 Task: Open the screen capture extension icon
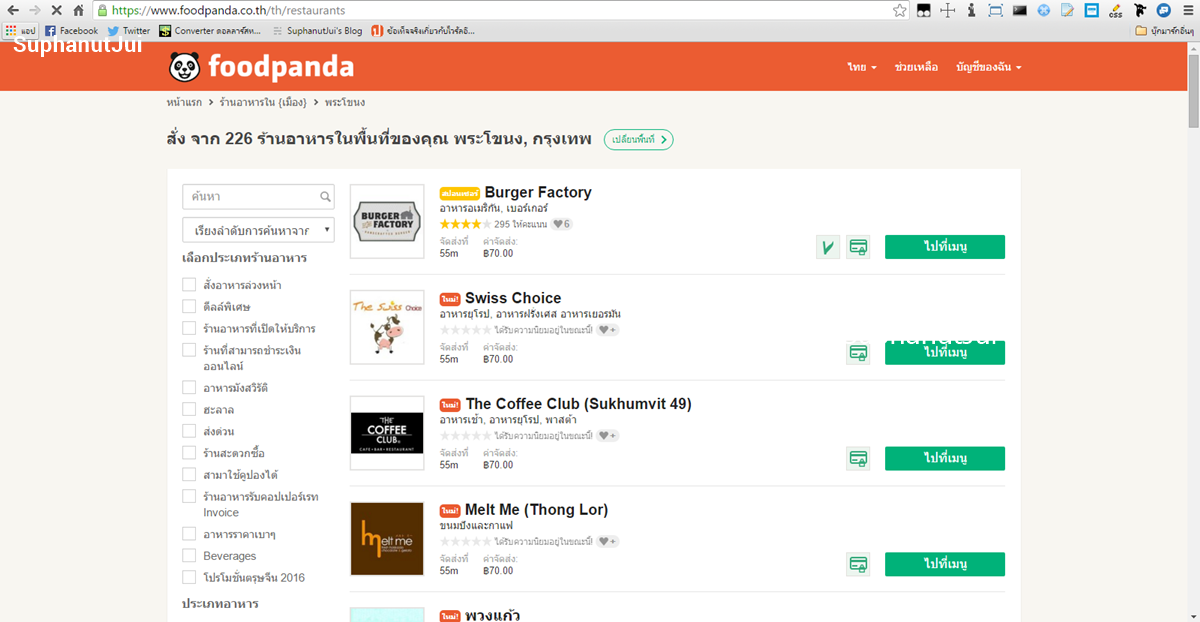[x=995, y=10]
